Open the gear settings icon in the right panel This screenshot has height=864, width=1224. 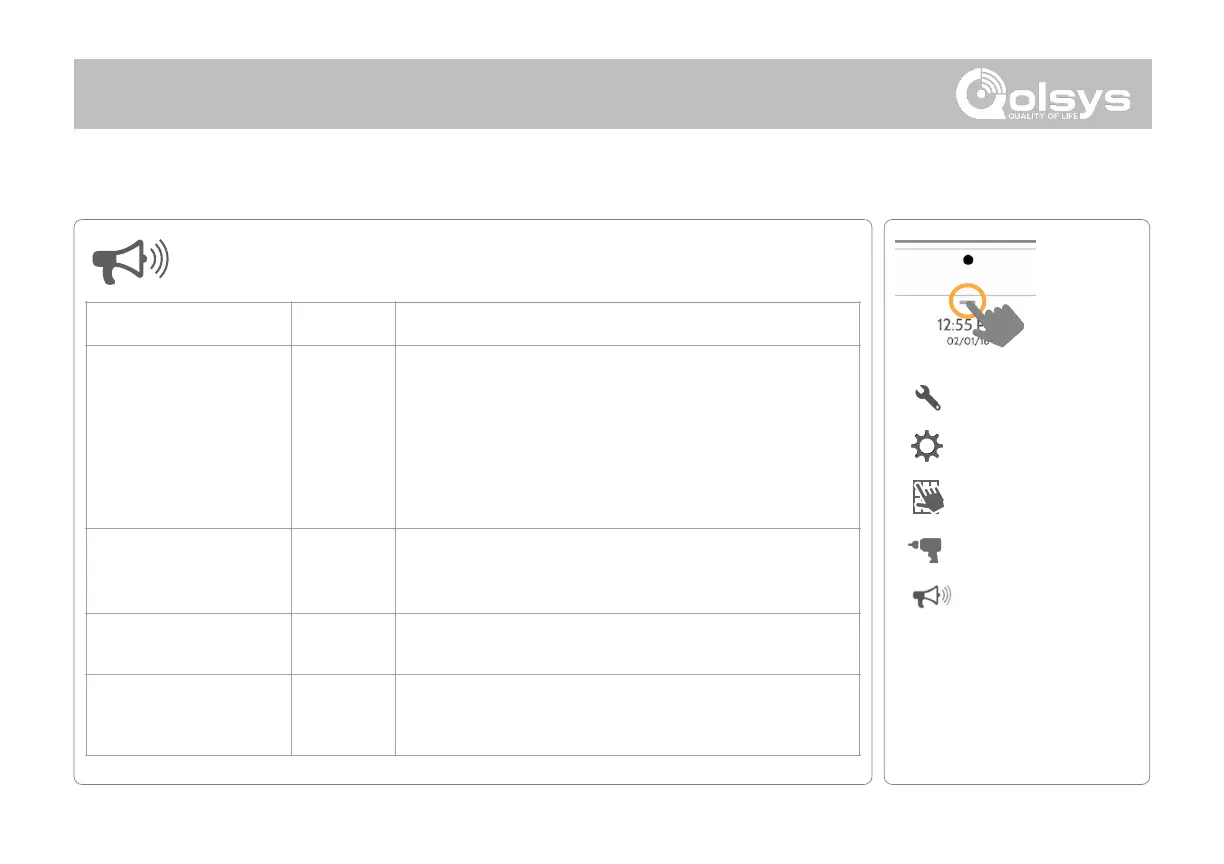[927, 447]
